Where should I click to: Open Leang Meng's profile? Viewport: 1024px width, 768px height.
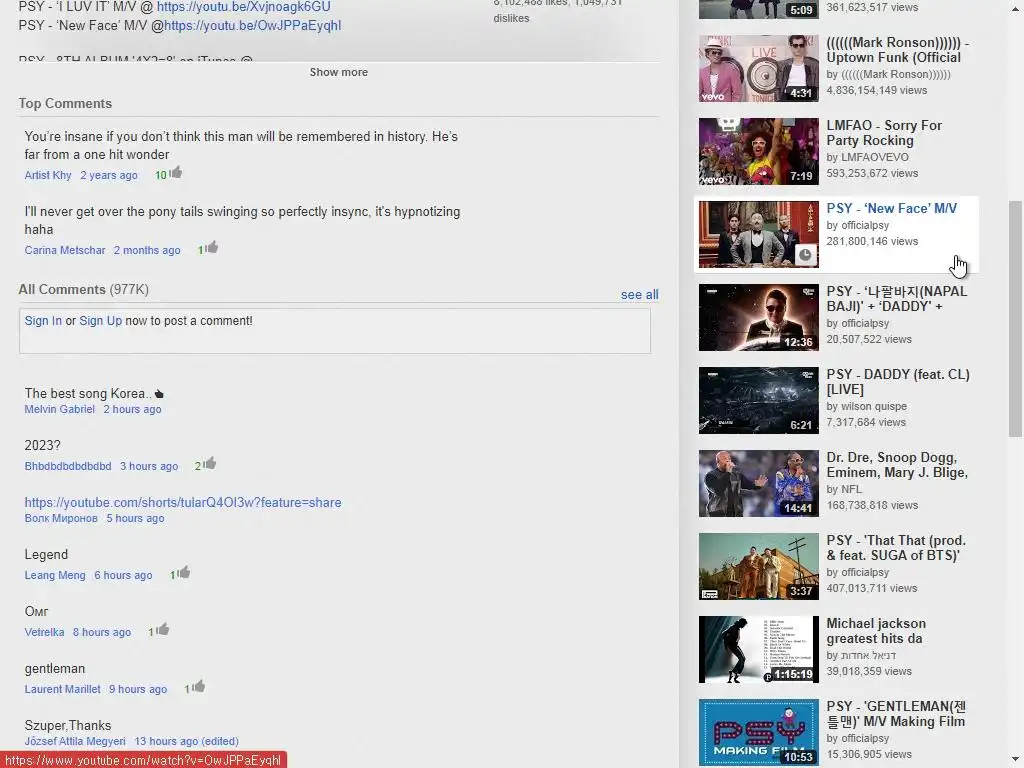click(55, 575)
